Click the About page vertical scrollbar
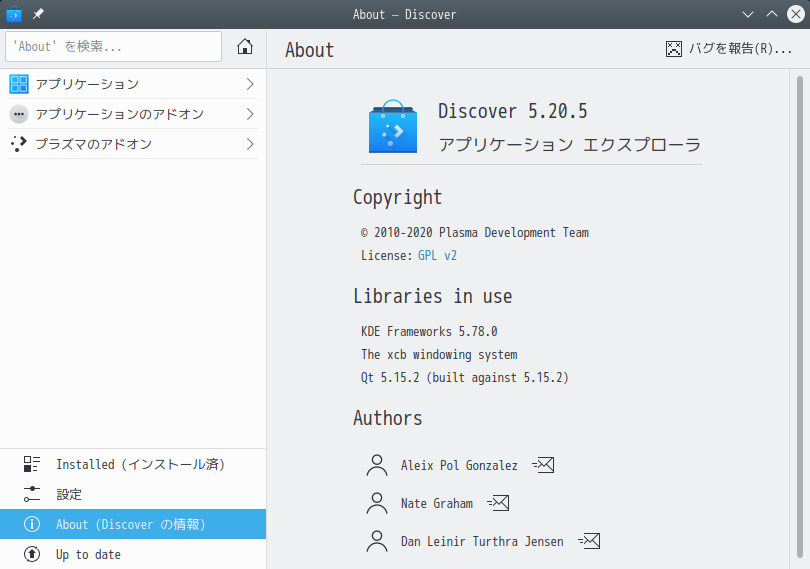 (800, 317)
